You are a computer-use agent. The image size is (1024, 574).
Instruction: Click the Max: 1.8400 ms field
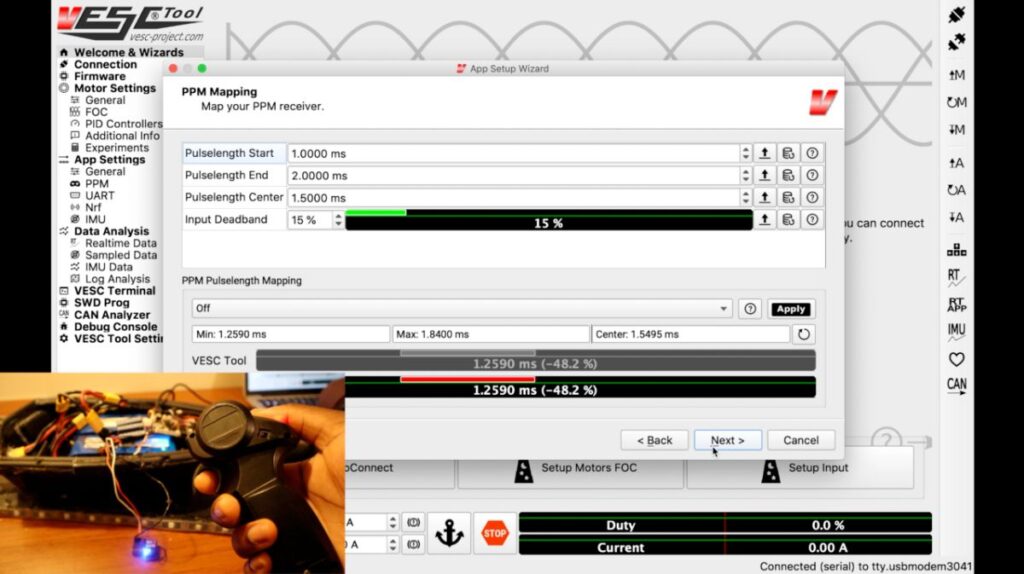[490, 334]
